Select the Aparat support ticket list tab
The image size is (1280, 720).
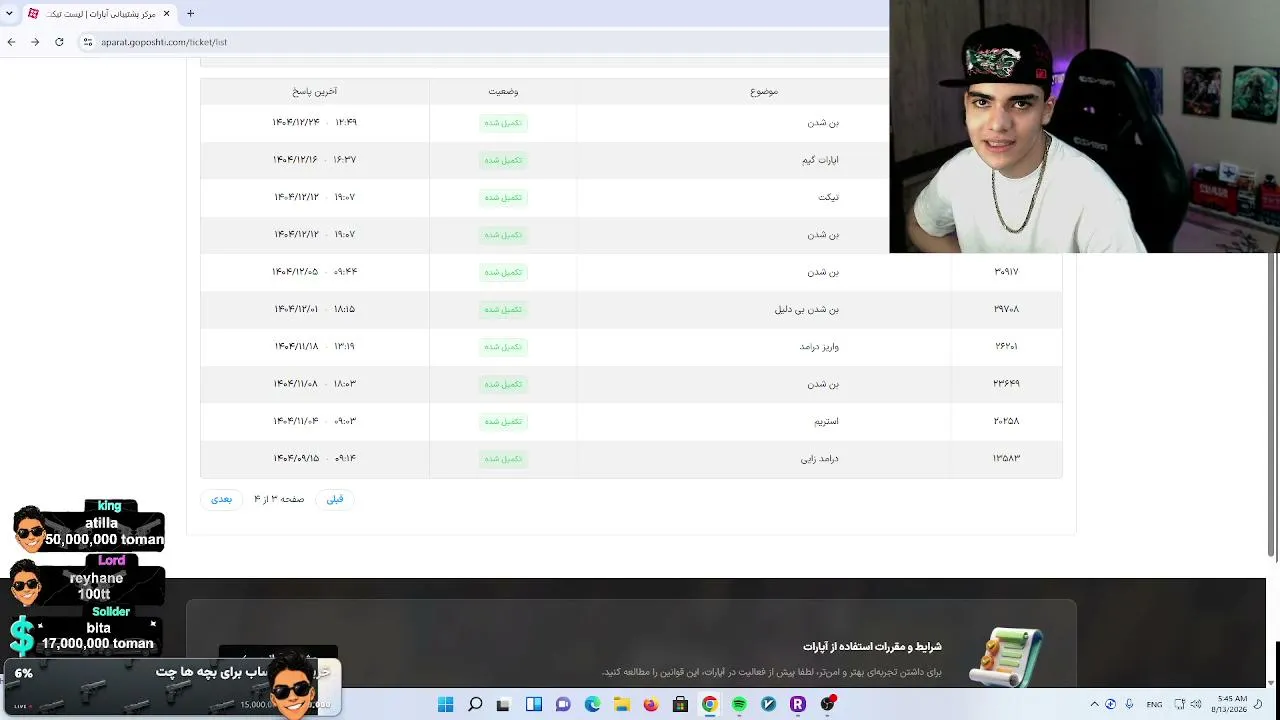point(98,14)
